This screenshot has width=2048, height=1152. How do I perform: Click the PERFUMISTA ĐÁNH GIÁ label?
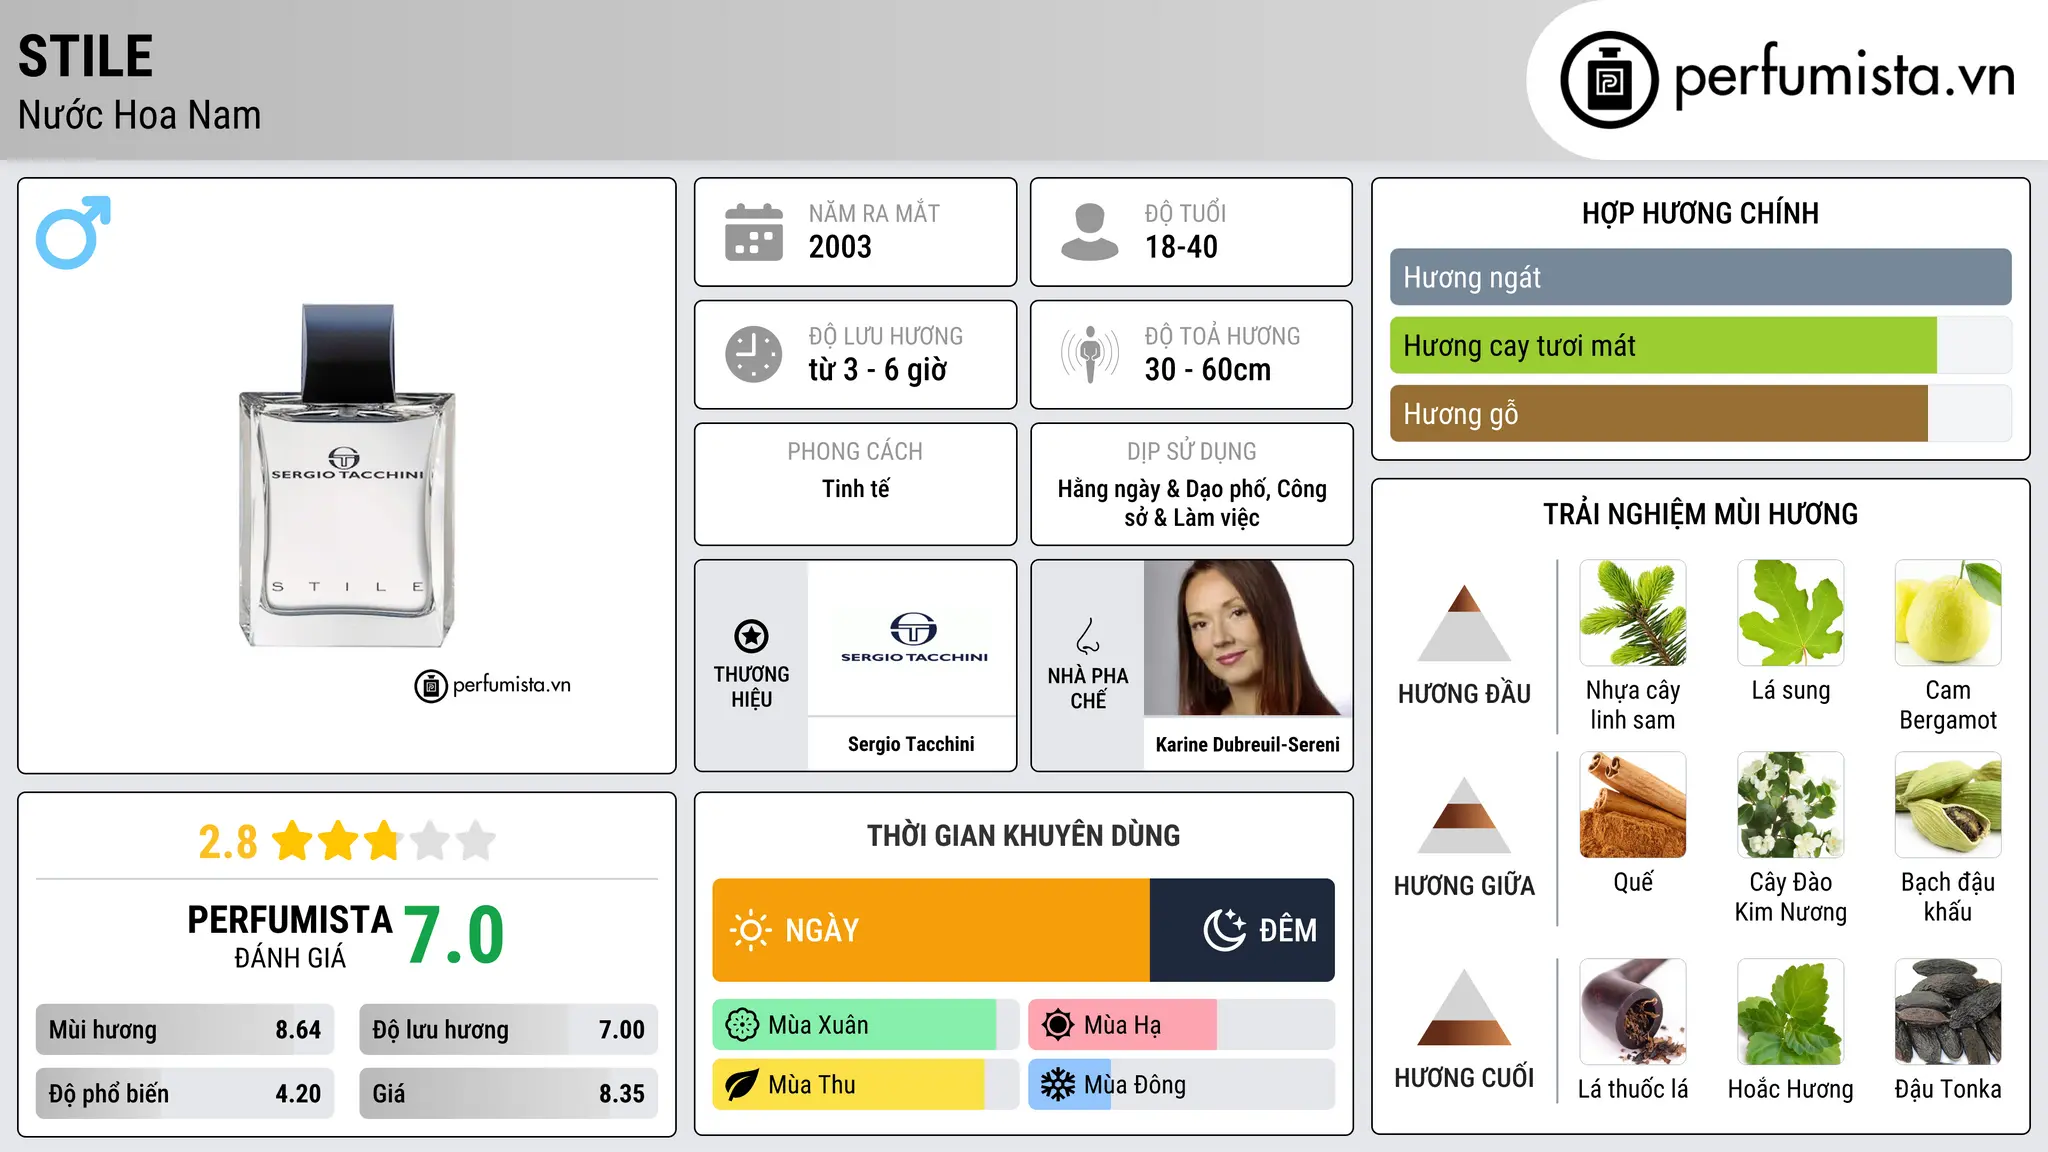point(290,936)
